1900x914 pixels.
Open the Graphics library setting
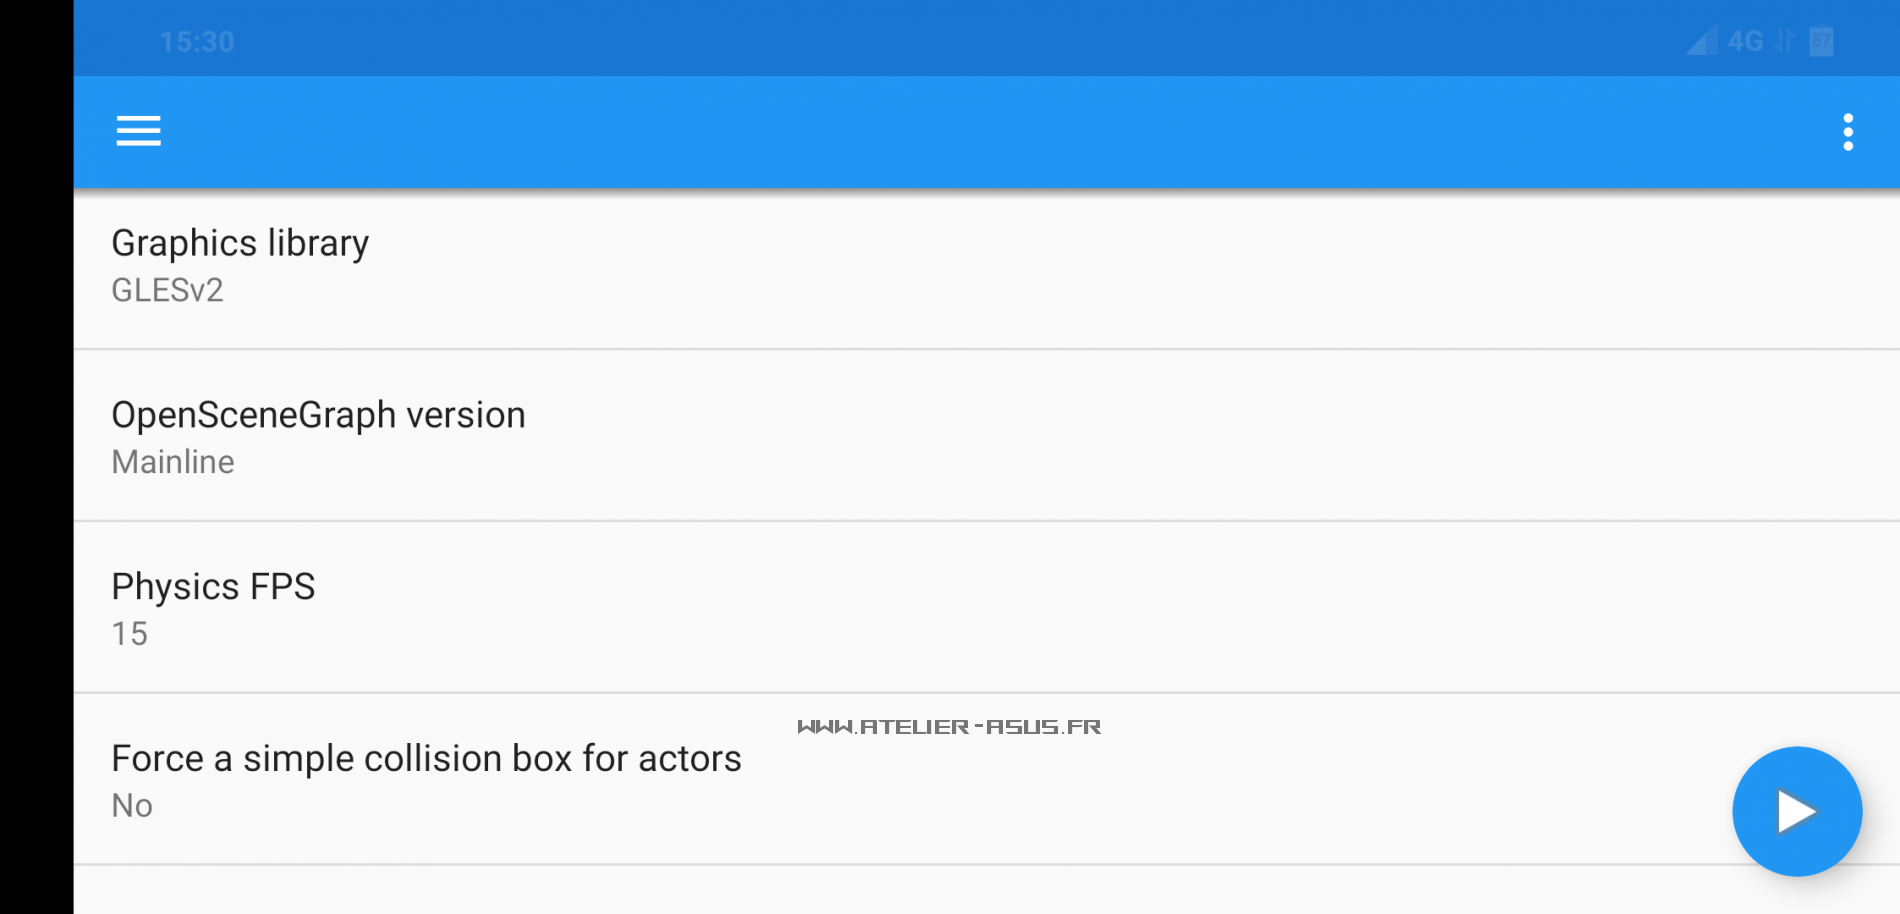(240, 243)
